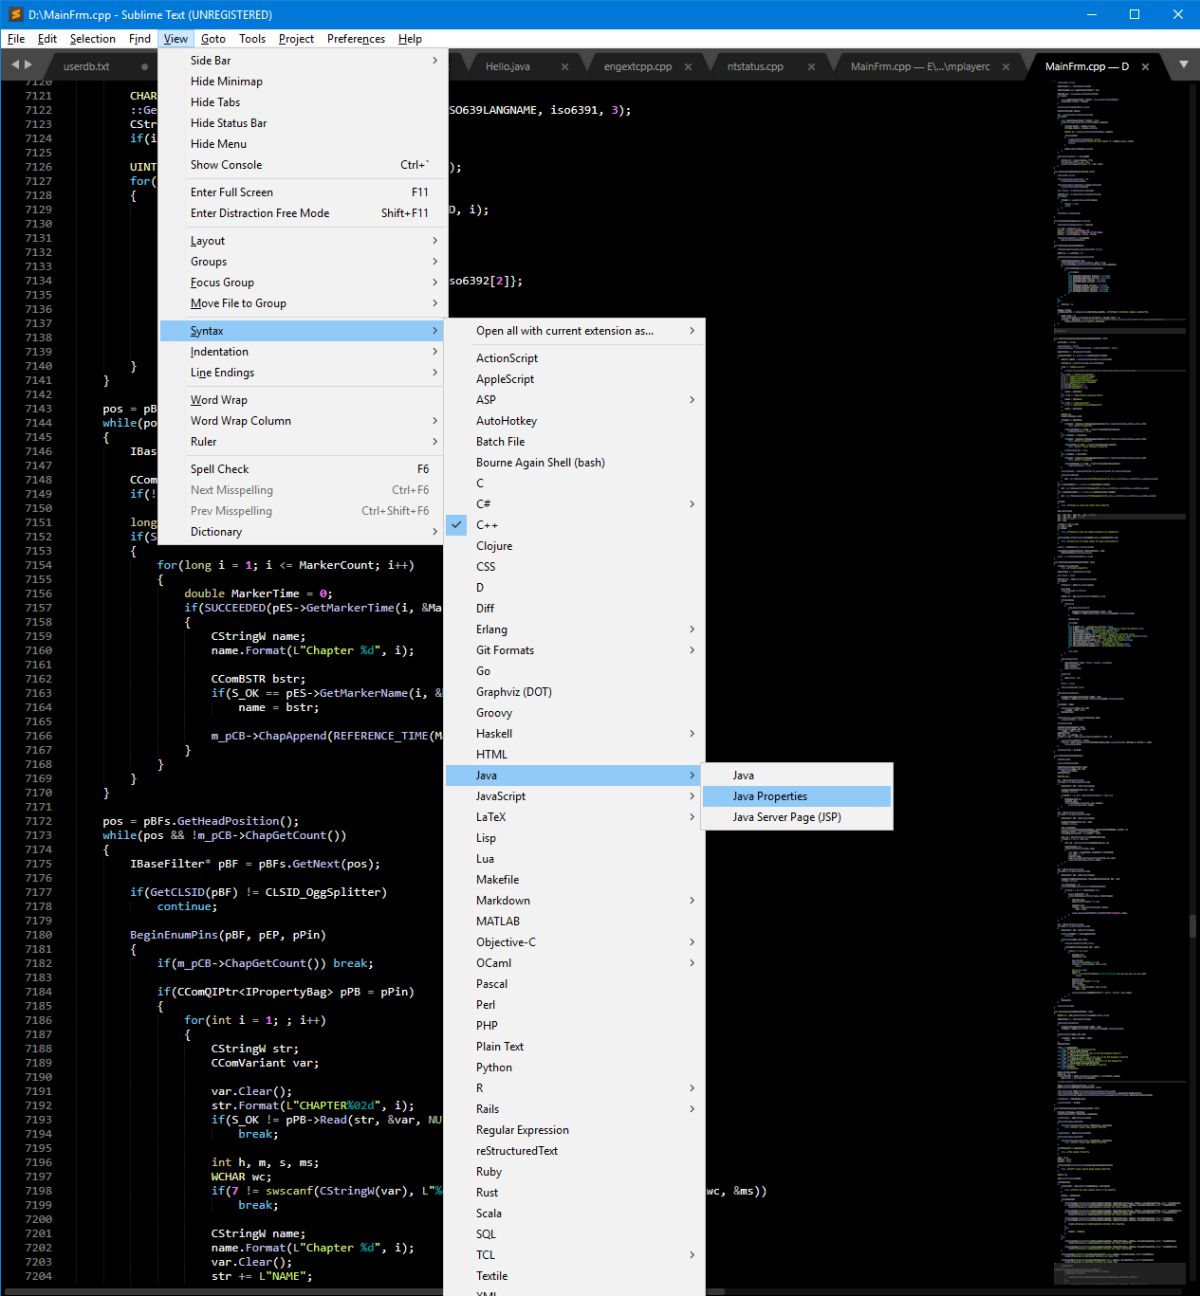Expand the Layout submenu

click(303, 241)
